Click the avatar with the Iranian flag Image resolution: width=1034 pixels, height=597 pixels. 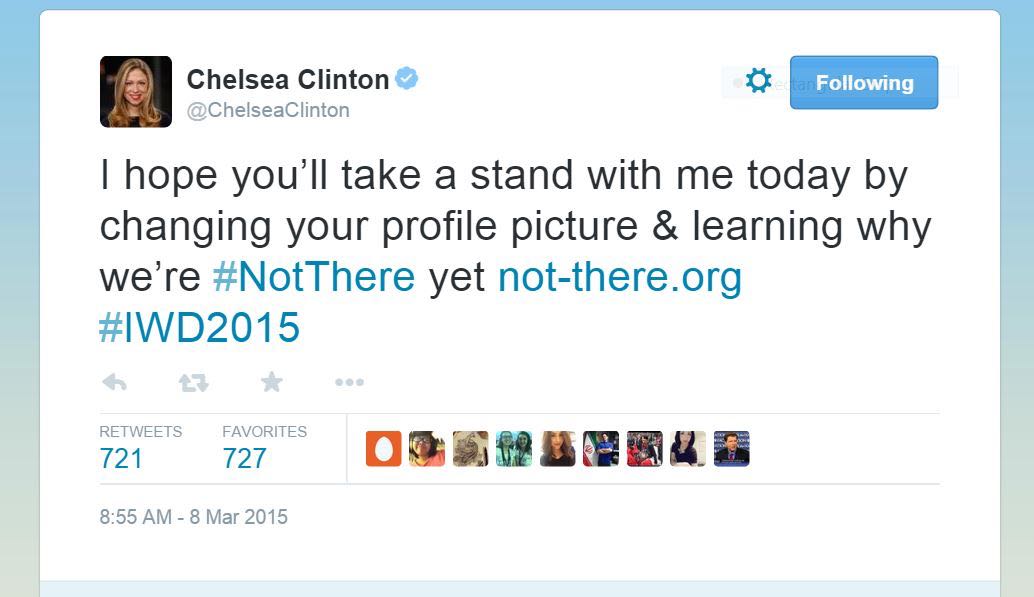coord(601,449)
